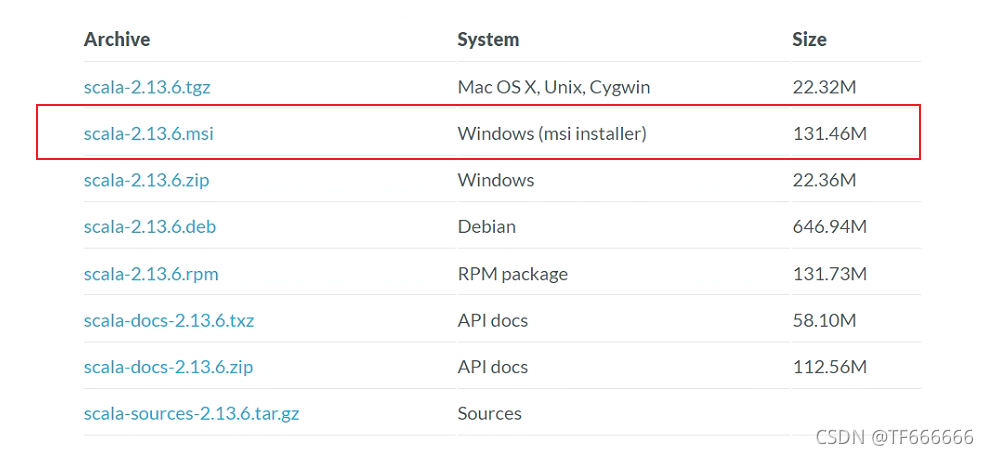Click the 58.10M size value

click(824, 321)
